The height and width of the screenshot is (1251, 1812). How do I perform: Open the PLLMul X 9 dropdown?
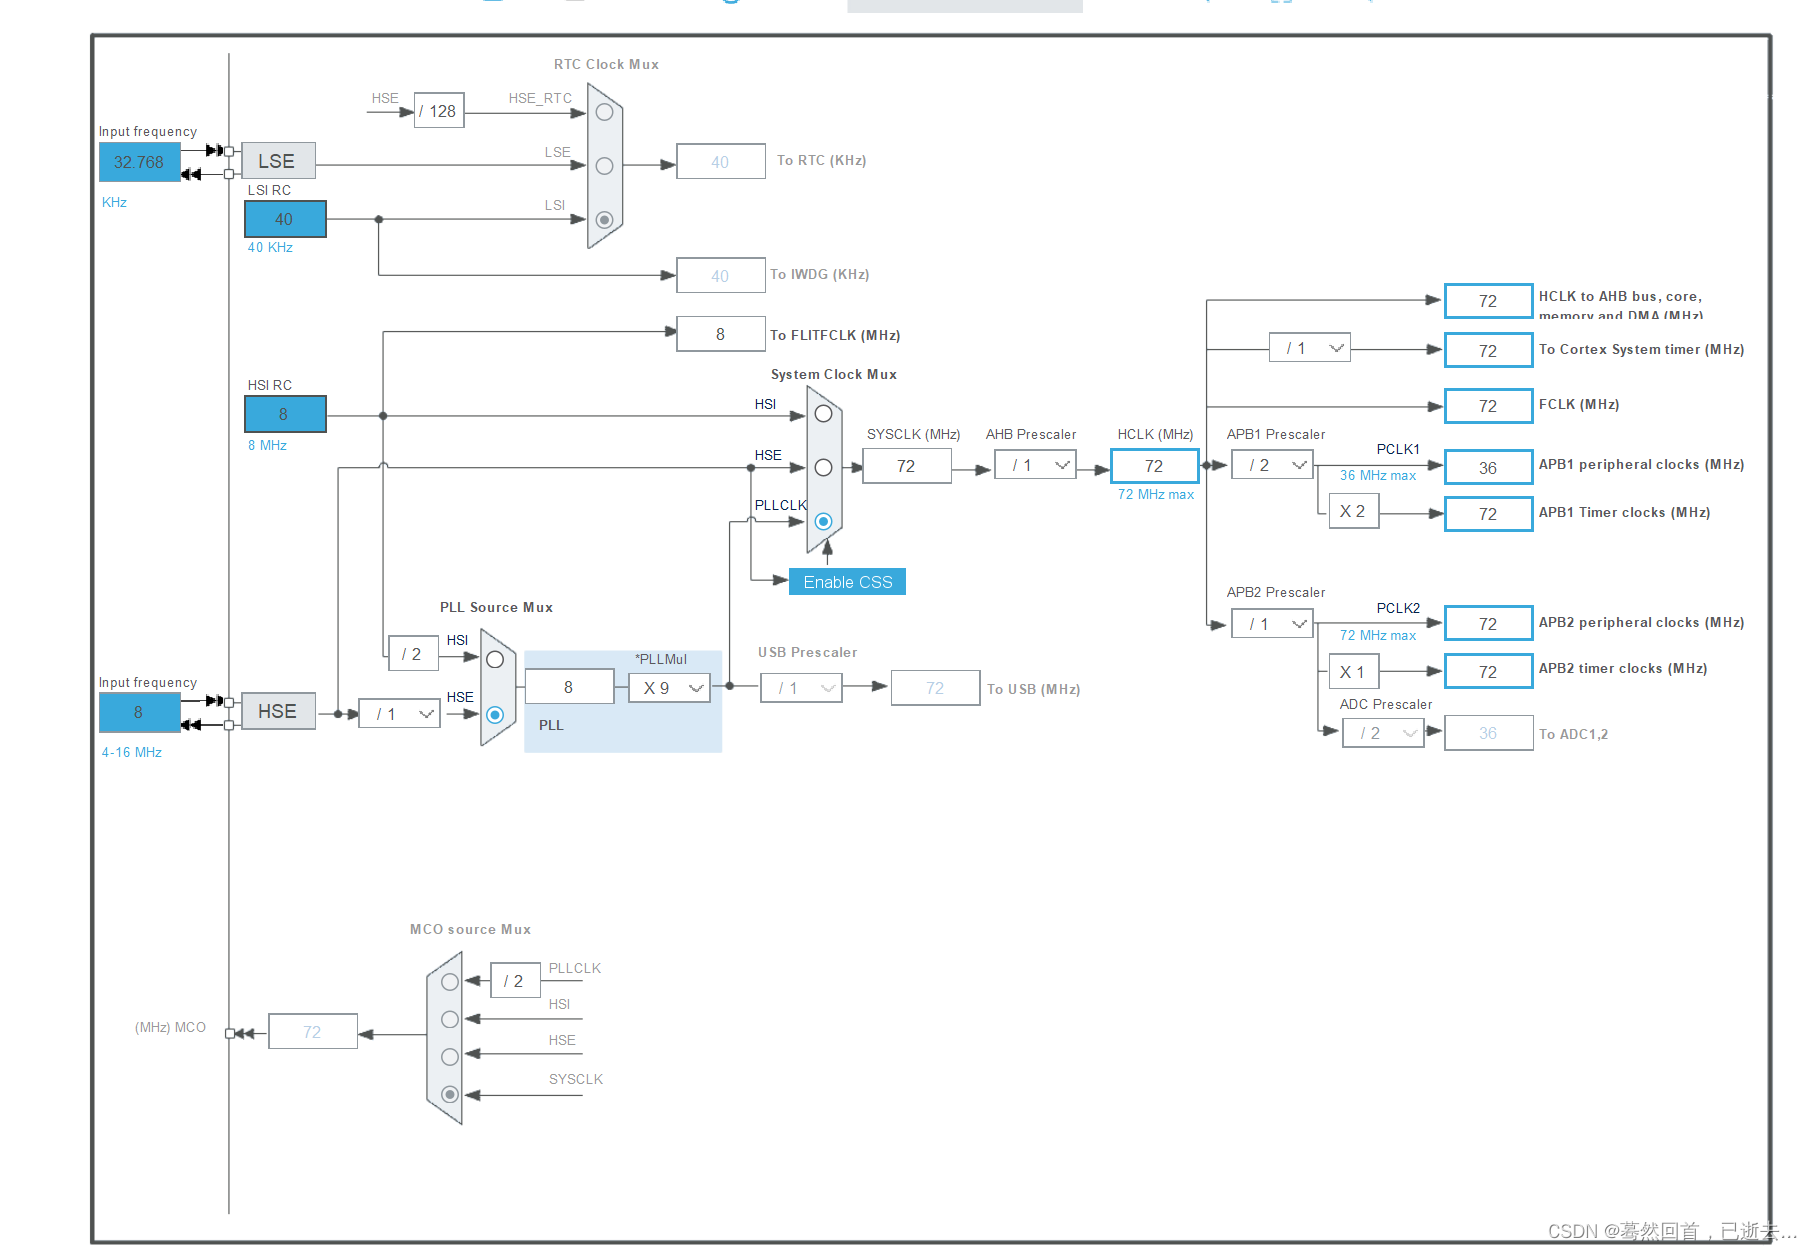point(669,688)
